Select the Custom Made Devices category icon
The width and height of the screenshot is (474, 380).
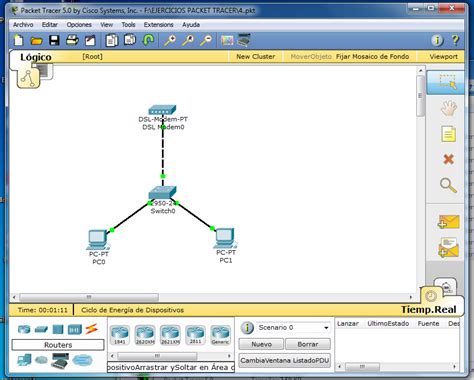pos(60,361)
